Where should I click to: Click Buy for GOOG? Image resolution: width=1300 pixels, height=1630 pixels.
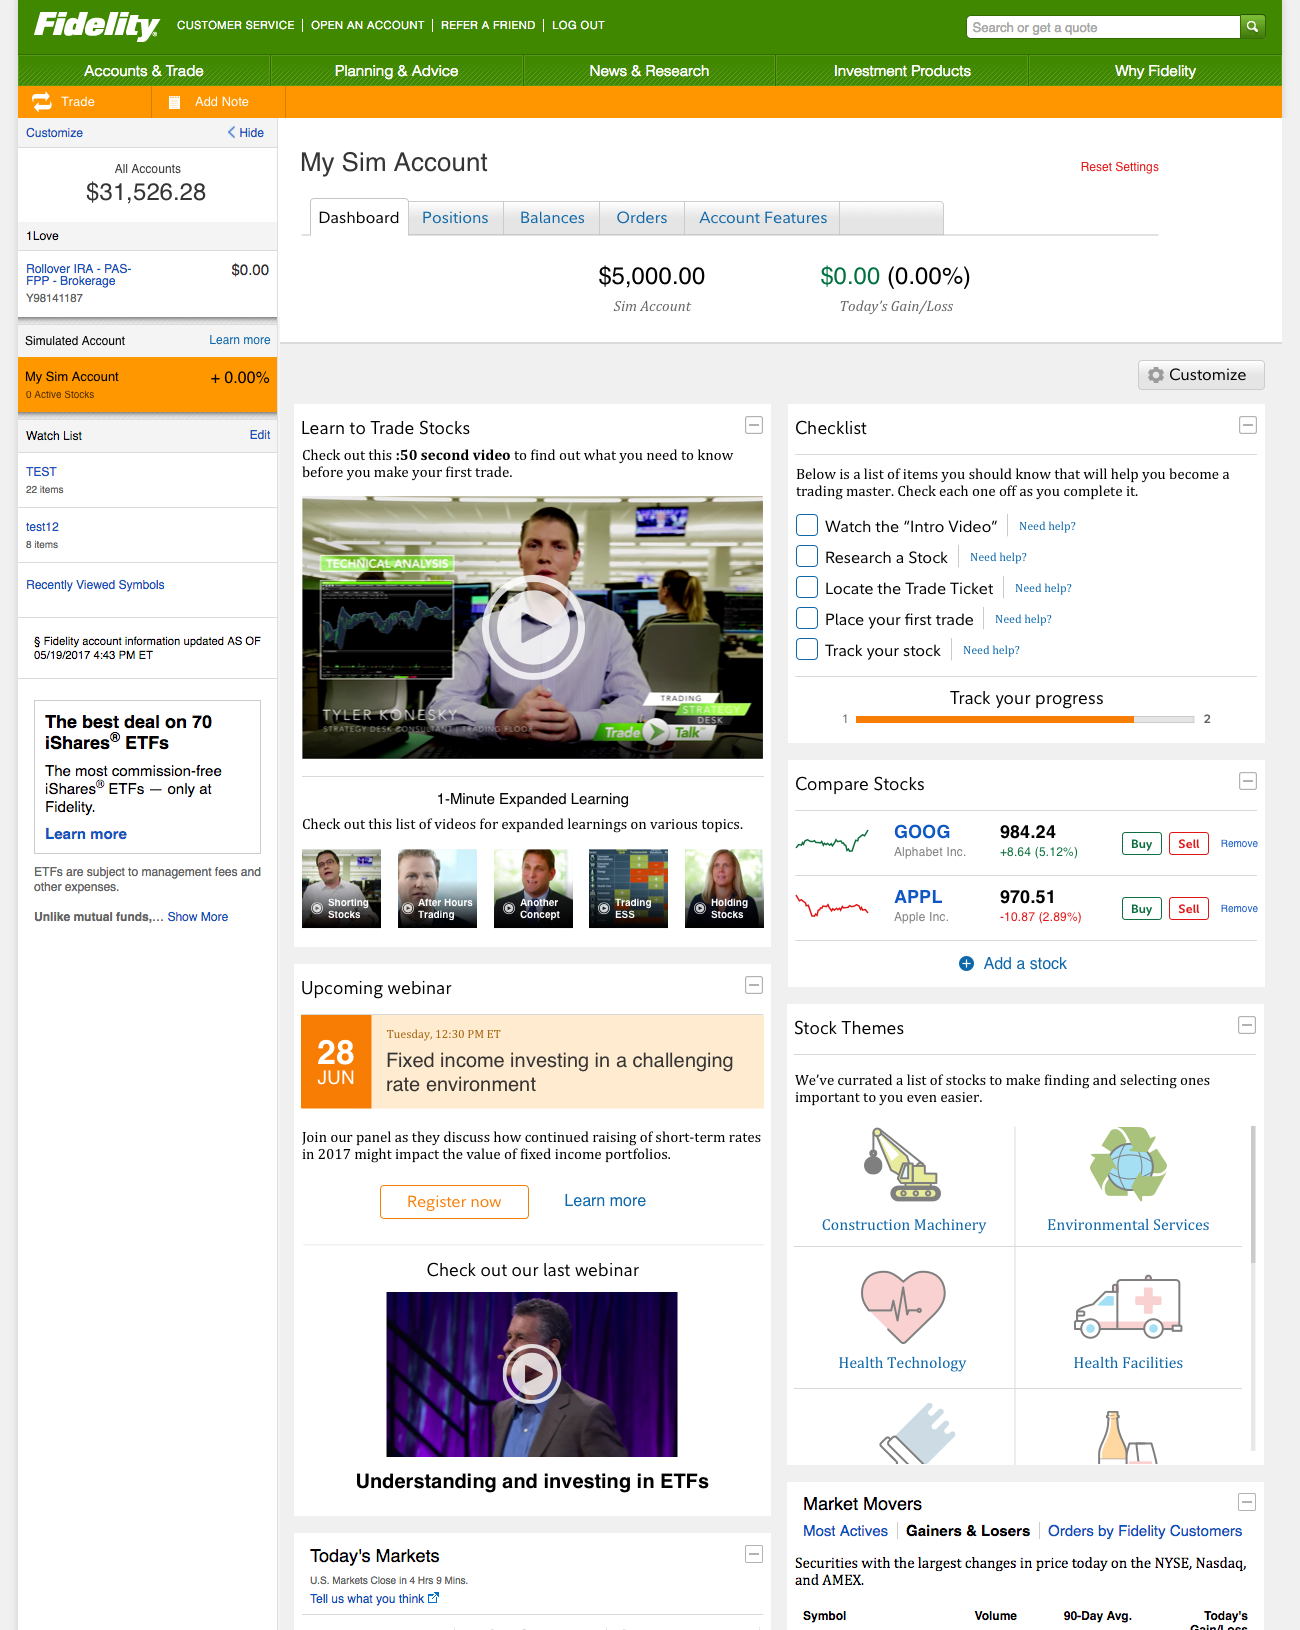pos(1141,844)
